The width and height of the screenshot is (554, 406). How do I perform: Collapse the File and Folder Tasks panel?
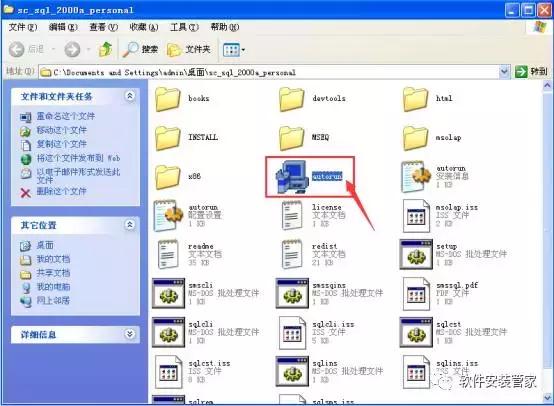point(130,96)
